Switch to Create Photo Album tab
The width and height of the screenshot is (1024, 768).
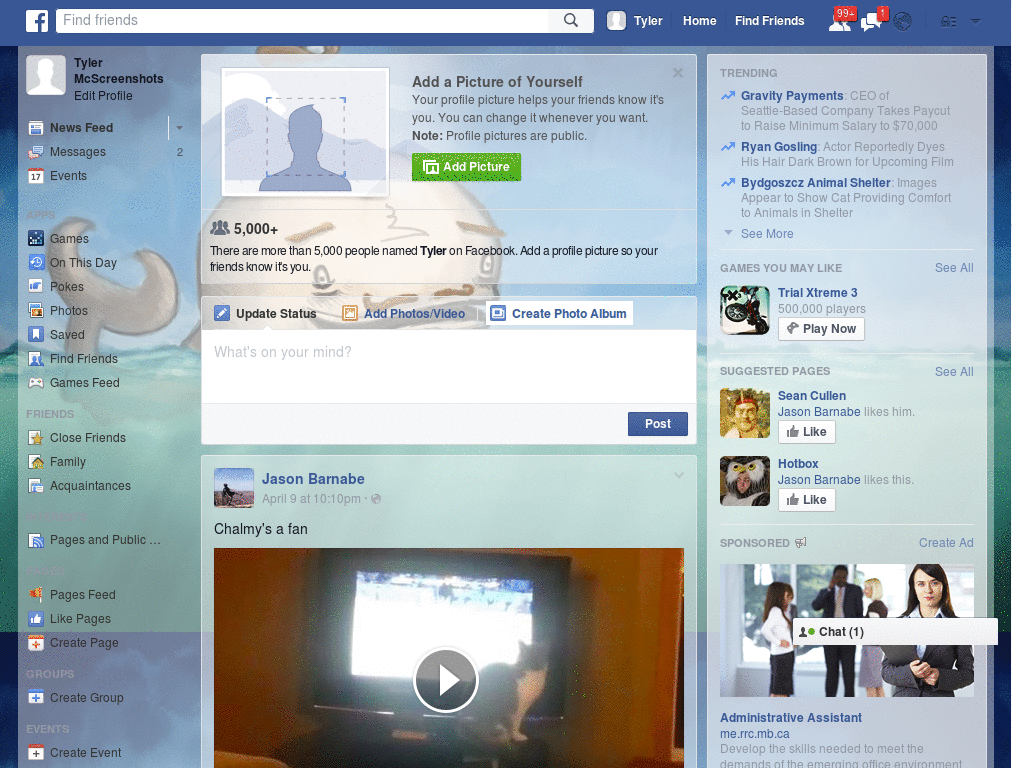coord(559,313)
